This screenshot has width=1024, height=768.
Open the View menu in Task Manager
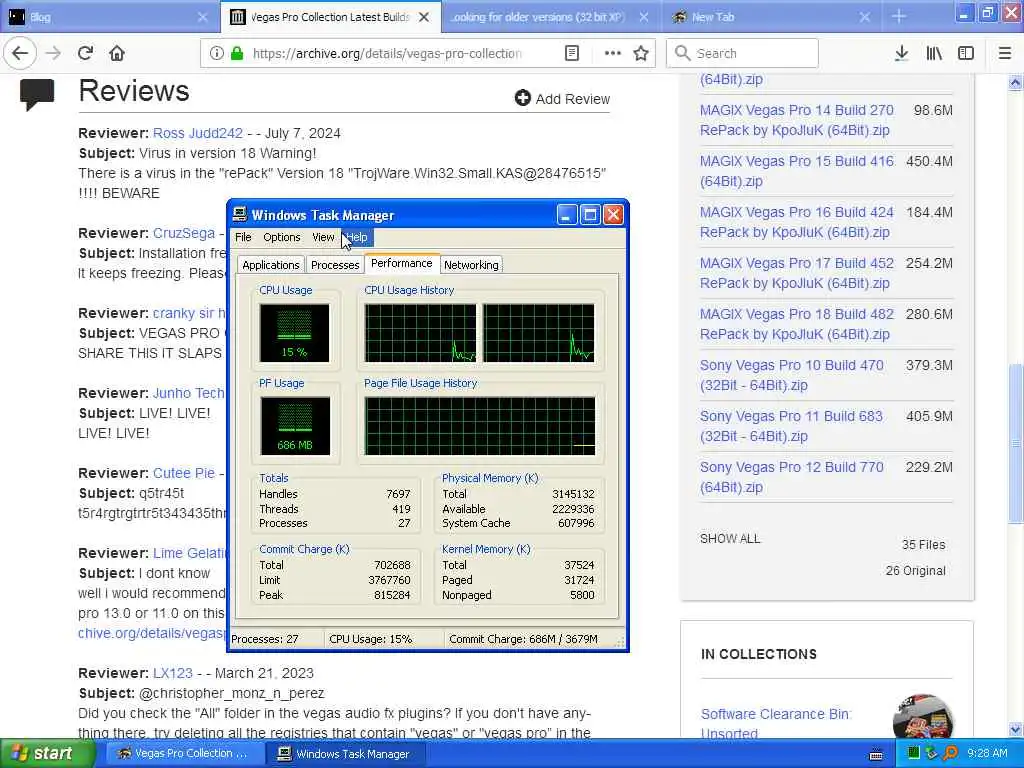323,237
